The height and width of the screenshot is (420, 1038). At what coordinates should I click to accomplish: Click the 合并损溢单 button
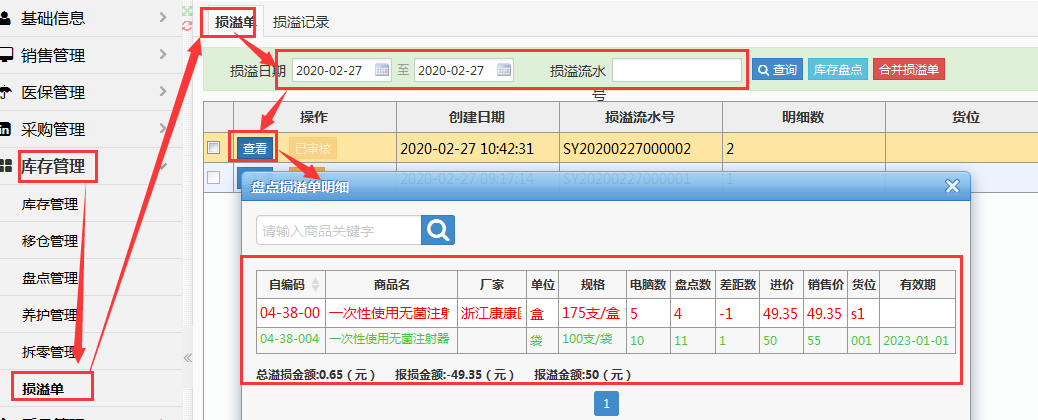point(908,70)
